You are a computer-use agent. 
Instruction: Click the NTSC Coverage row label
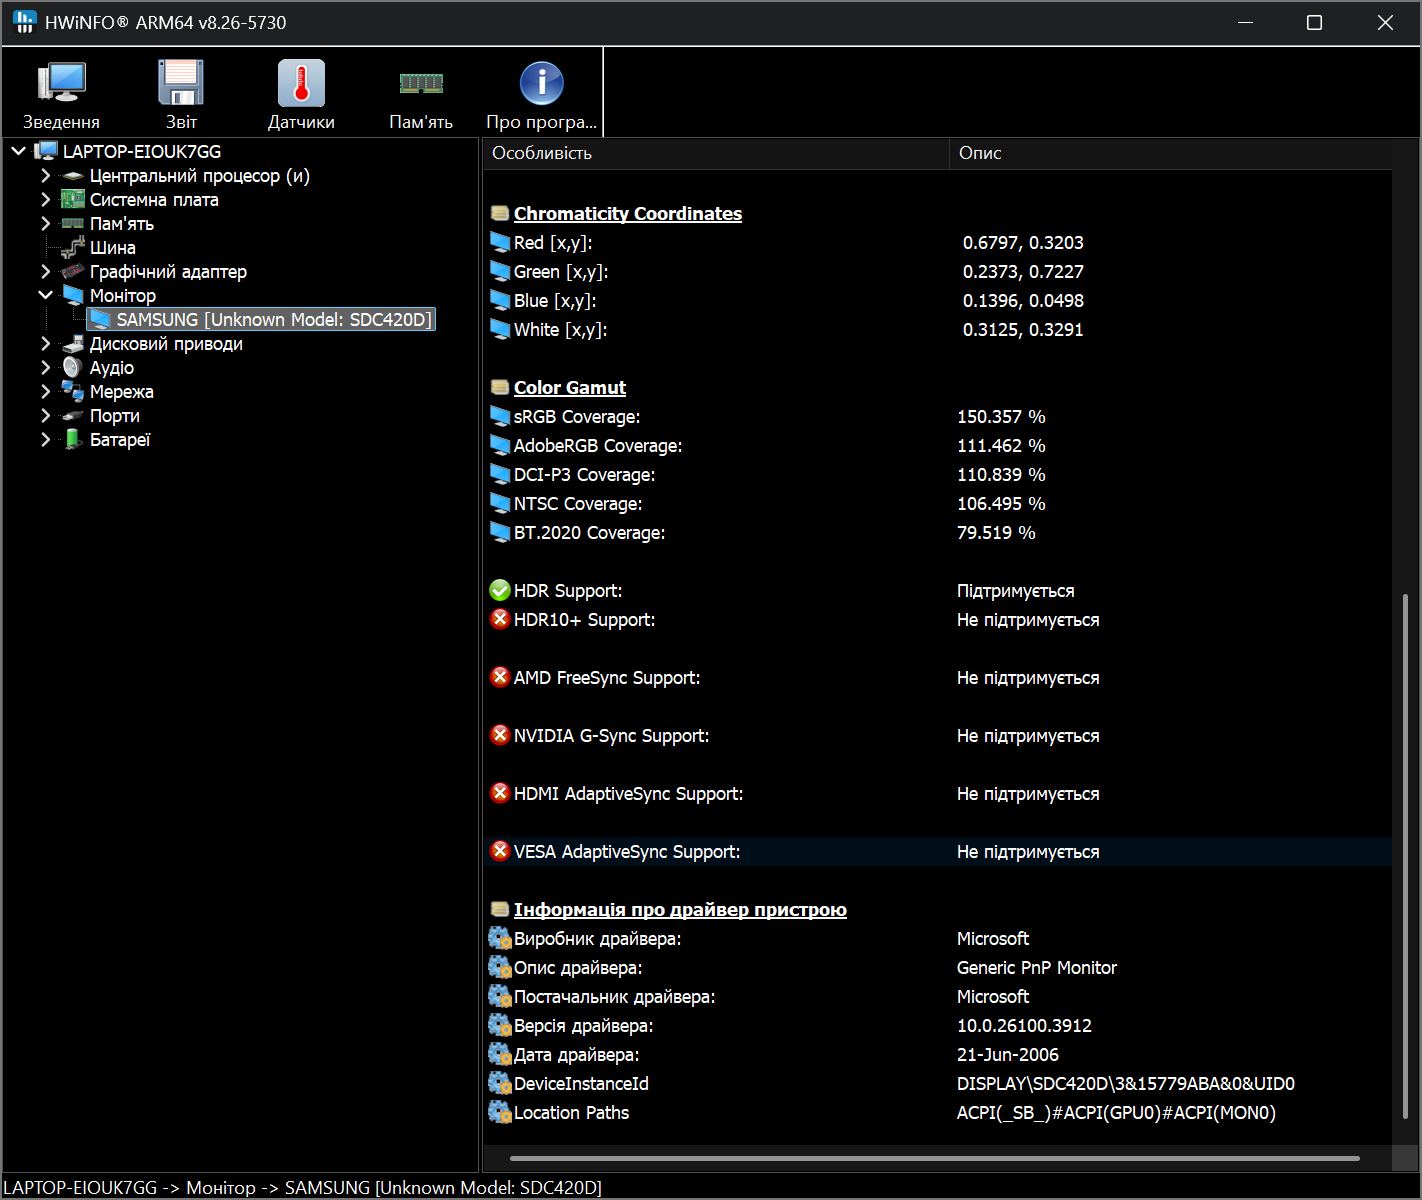(578, 503)
